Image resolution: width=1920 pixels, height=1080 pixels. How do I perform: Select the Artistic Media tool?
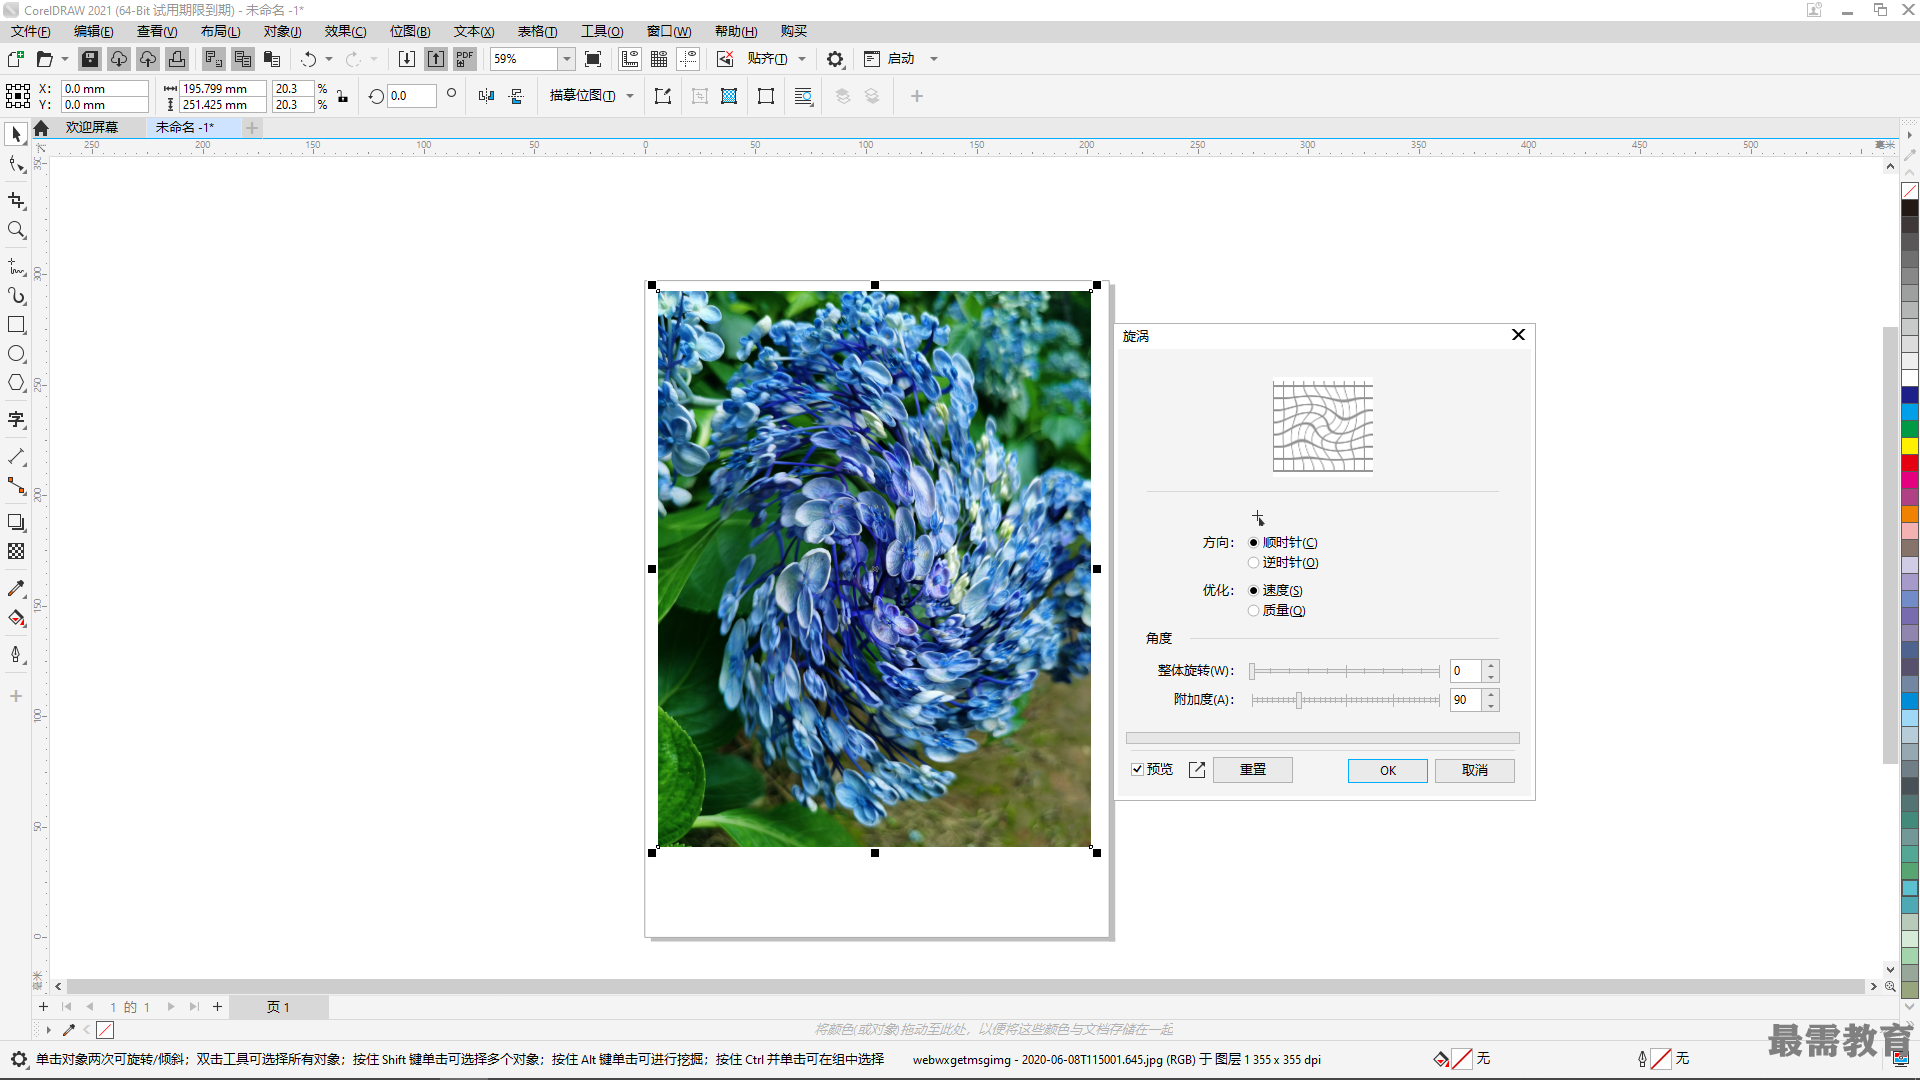(x=16, y=296)
